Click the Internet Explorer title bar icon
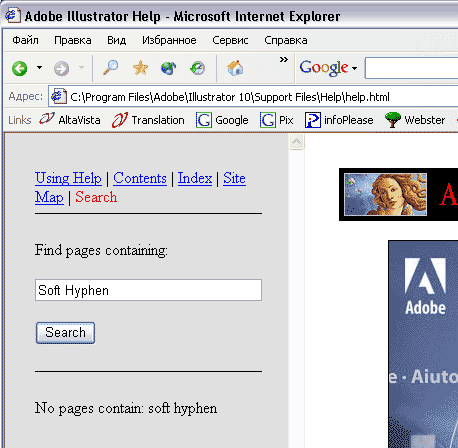 (x=13, y=15)
